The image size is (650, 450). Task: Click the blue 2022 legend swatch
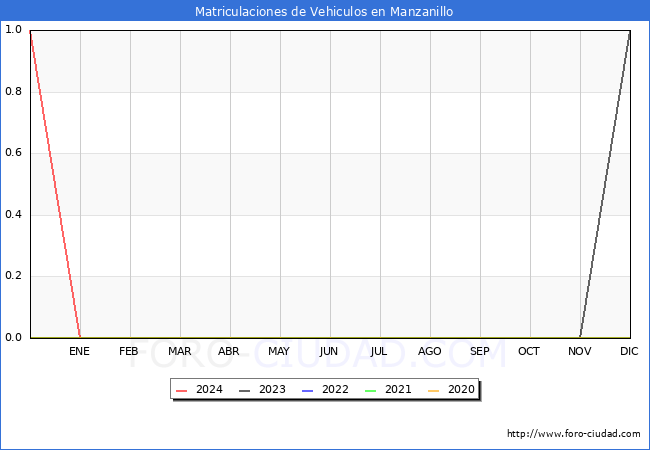pyautogui.click(x=308, y=391)
